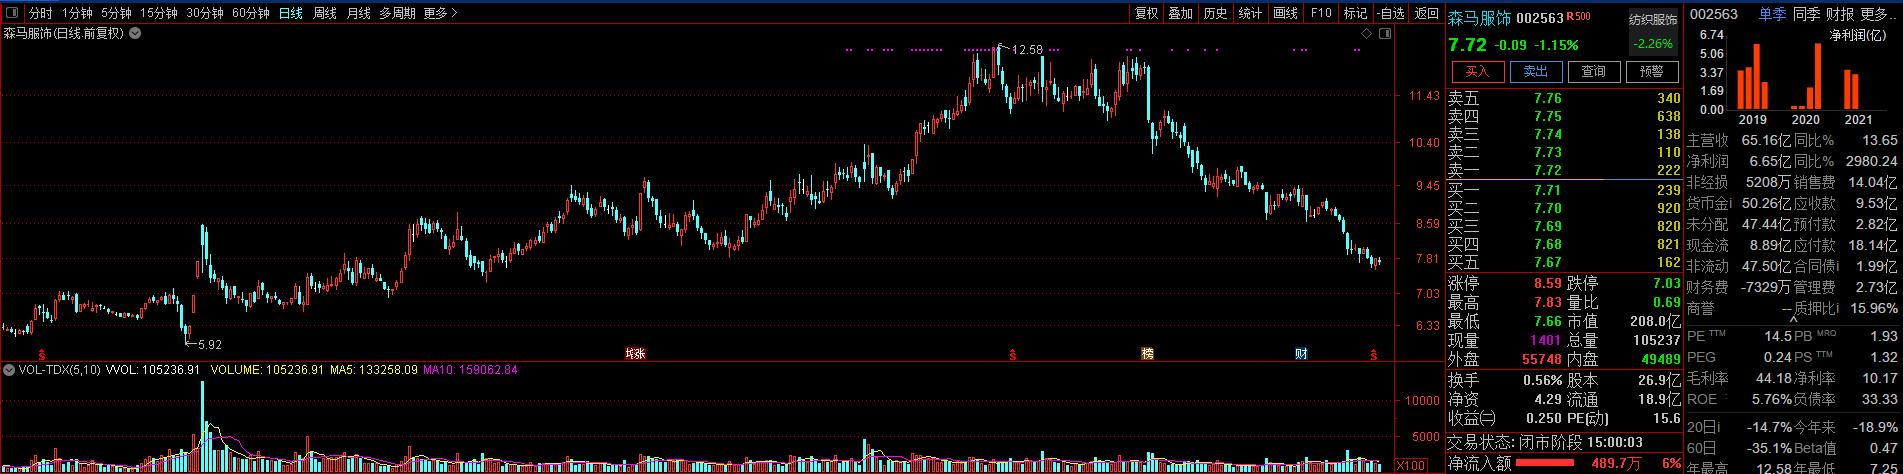The image size is (1903, 474).
Task: Select the 1分钟 period tab
Action: pos(77,13)
